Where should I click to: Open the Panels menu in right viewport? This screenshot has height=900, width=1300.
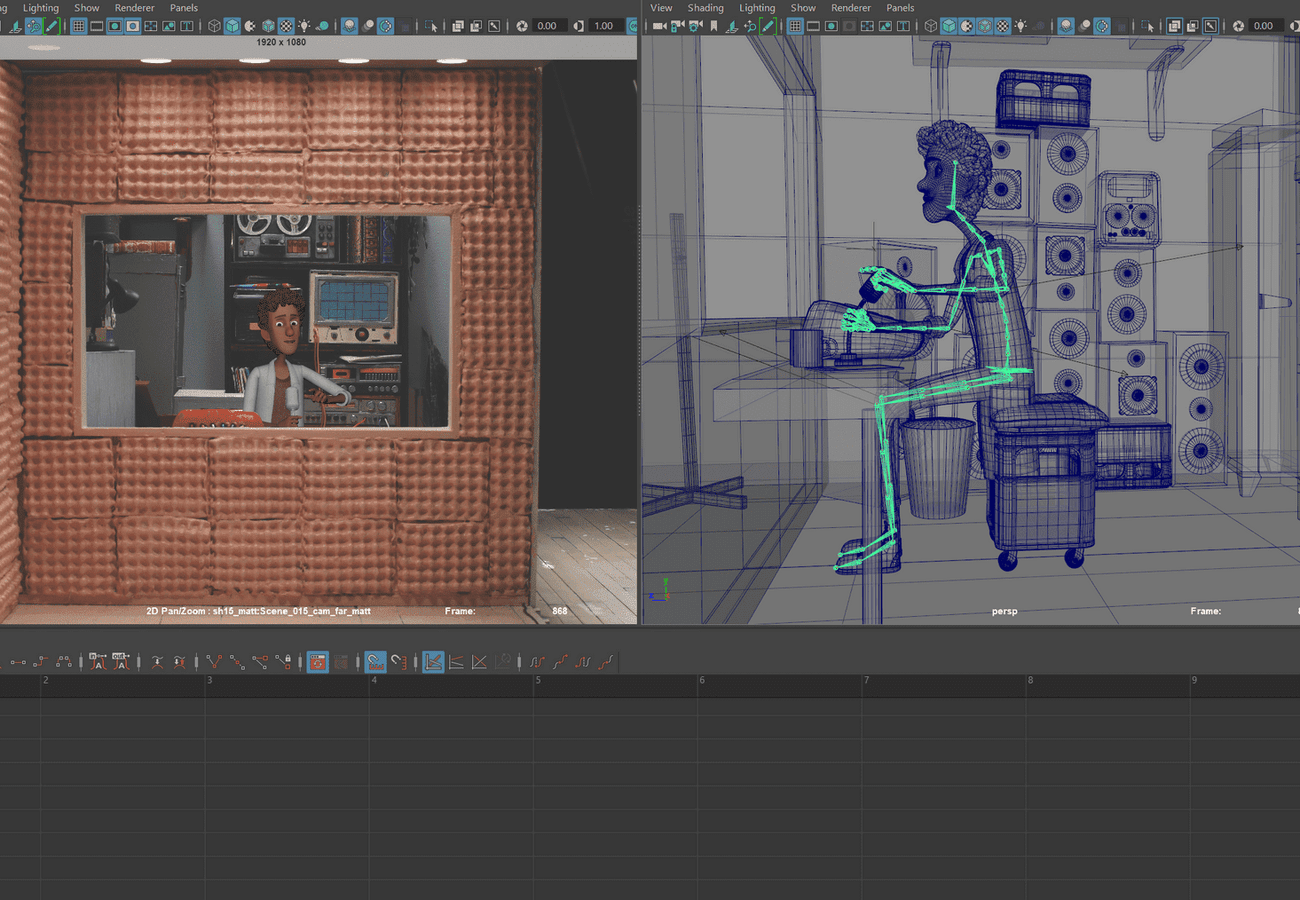point(900,8)
